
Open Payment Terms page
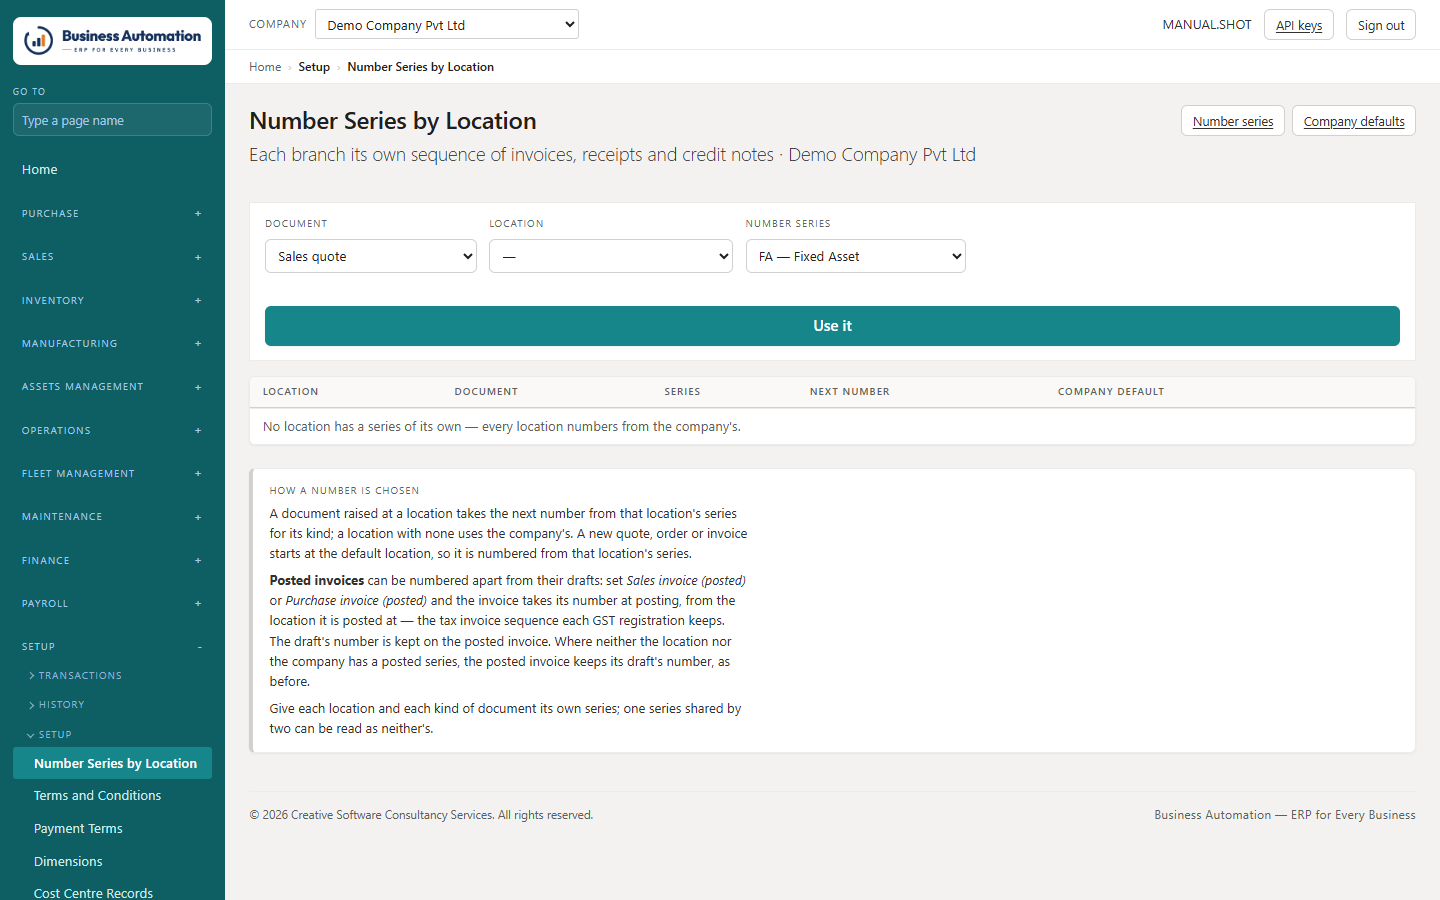pyautogui.click(x=112, y=829)
